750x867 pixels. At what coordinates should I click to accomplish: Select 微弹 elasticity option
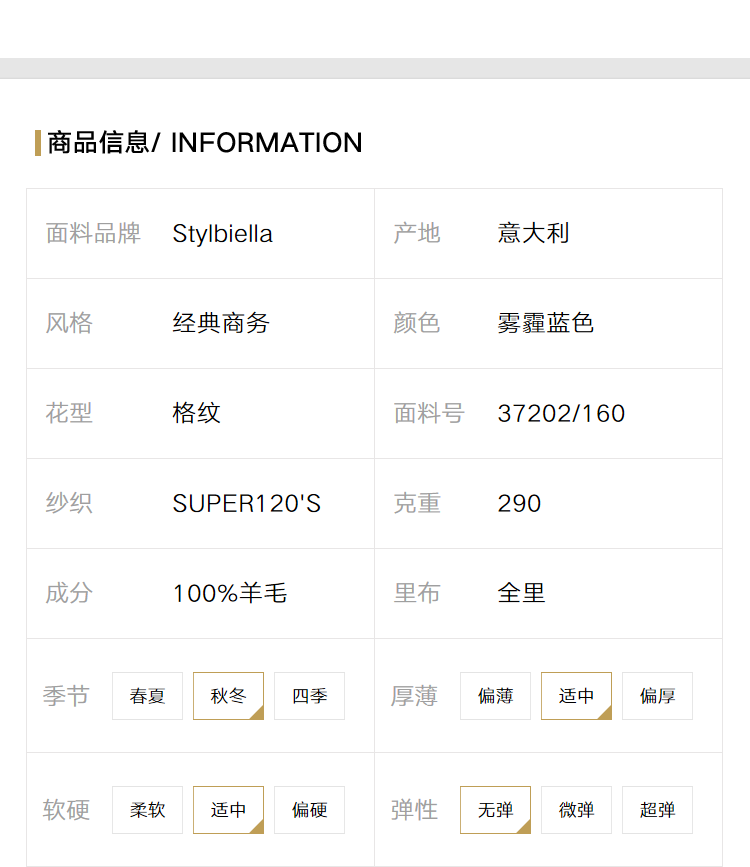click(576, 809)
